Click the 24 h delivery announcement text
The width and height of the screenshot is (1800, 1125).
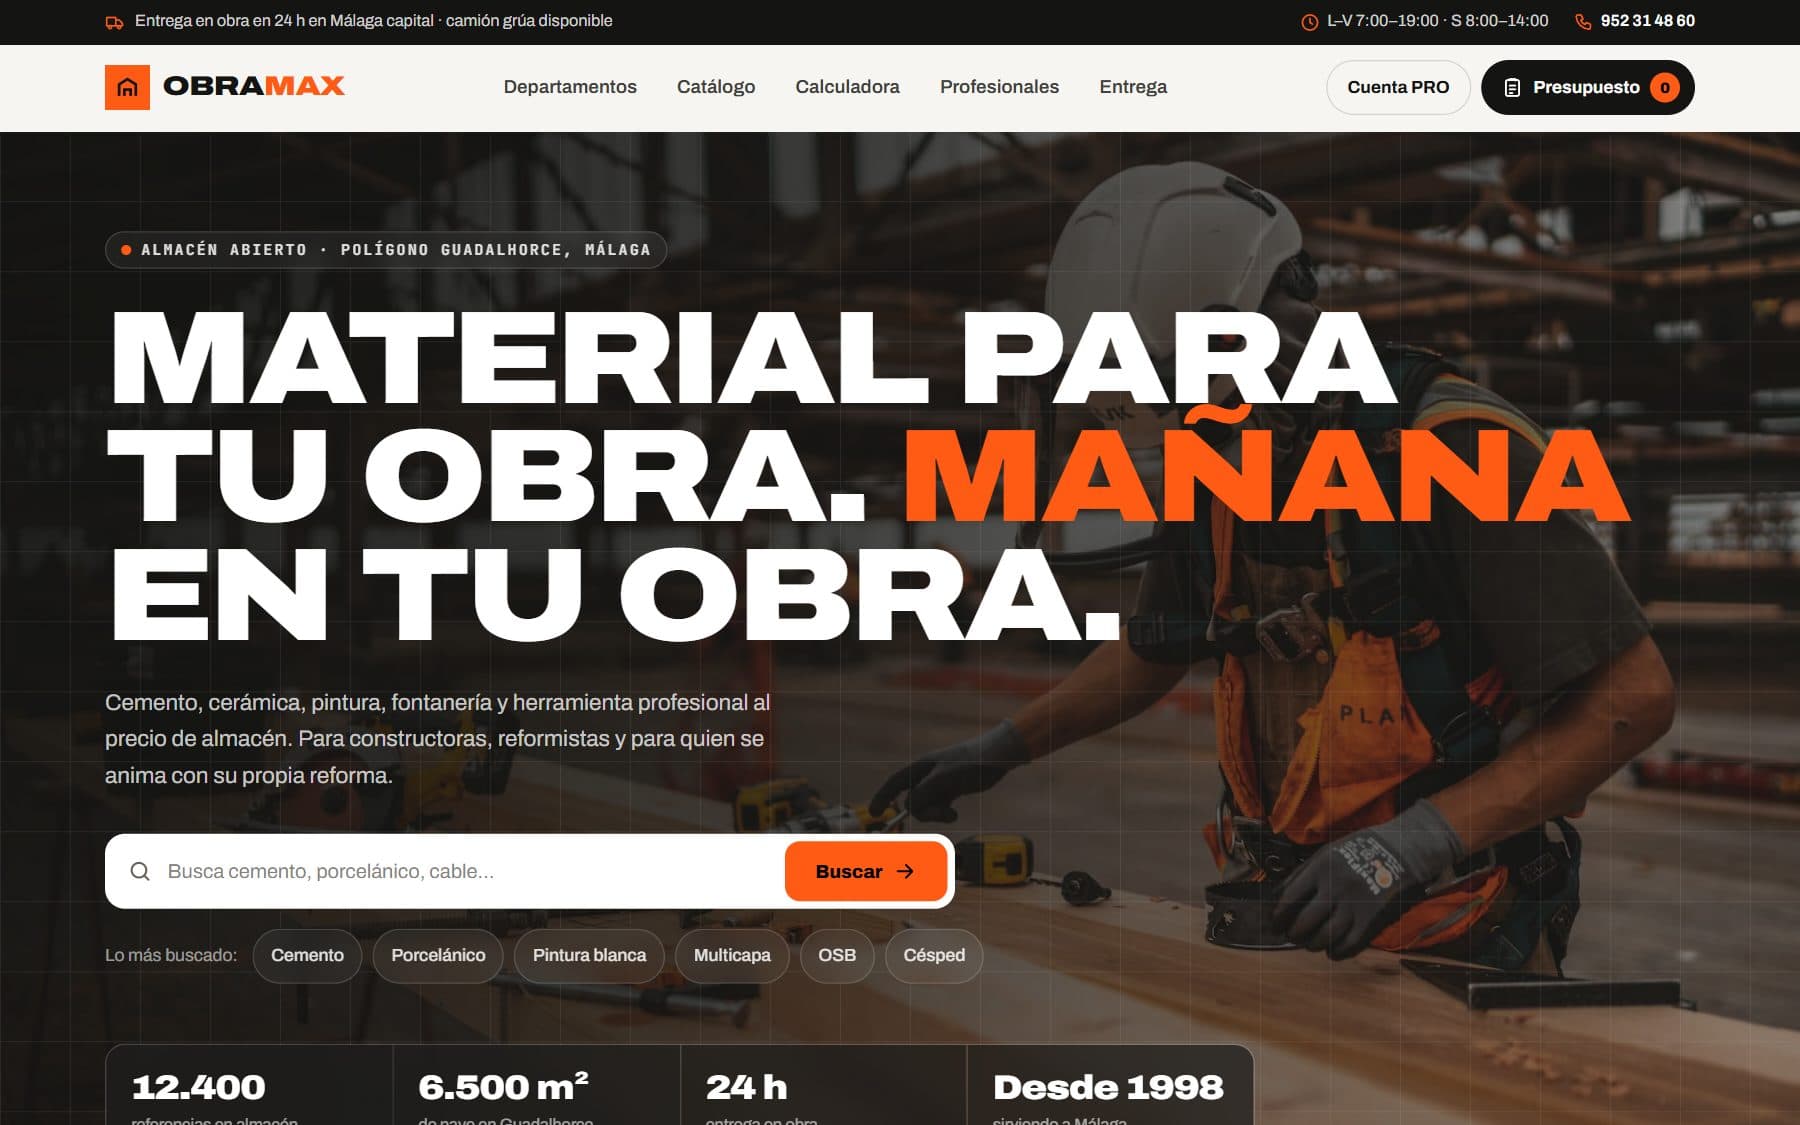[373, 21]
